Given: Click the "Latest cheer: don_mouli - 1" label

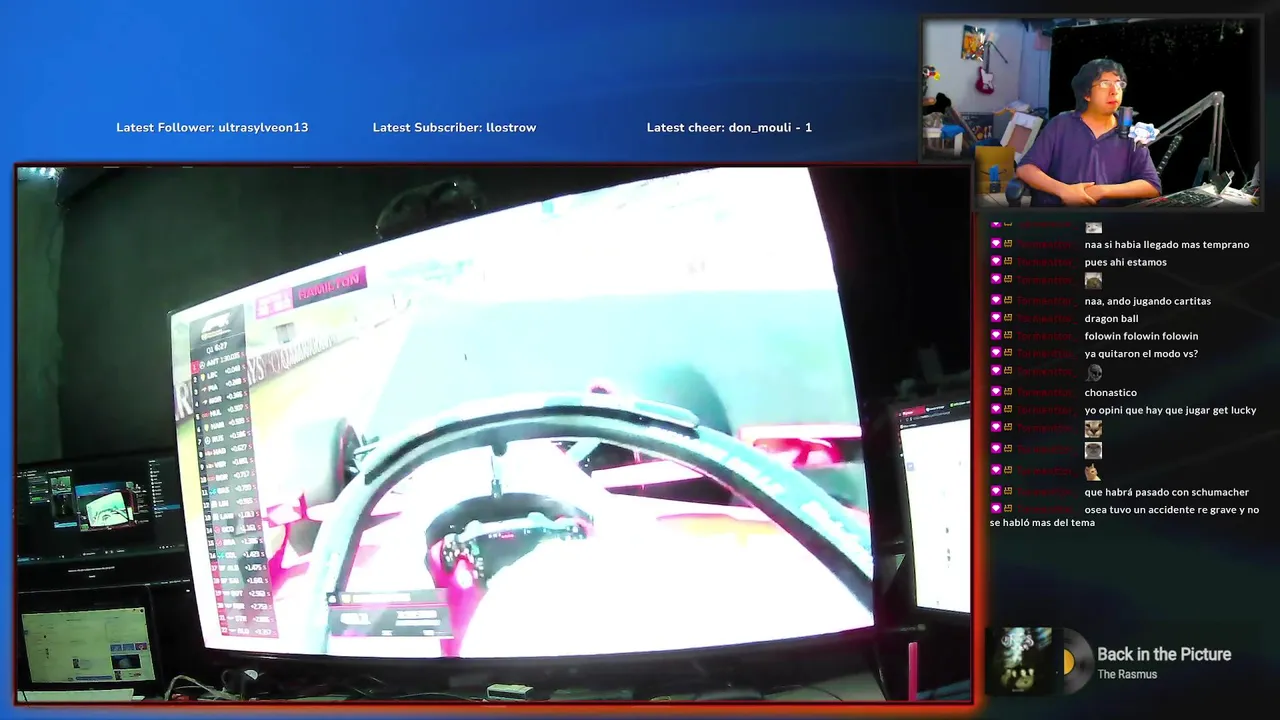Looking at the screenshot, I should (x=729, y=127).
